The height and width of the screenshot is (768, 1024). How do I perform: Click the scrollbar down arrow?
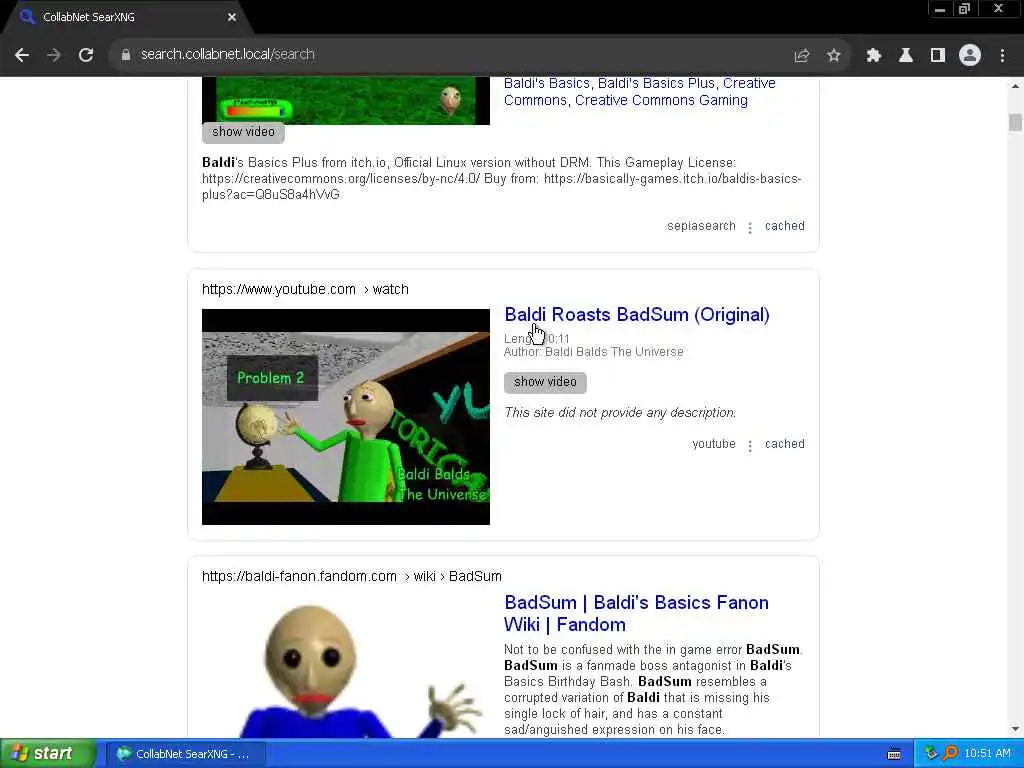(1015, 729)
